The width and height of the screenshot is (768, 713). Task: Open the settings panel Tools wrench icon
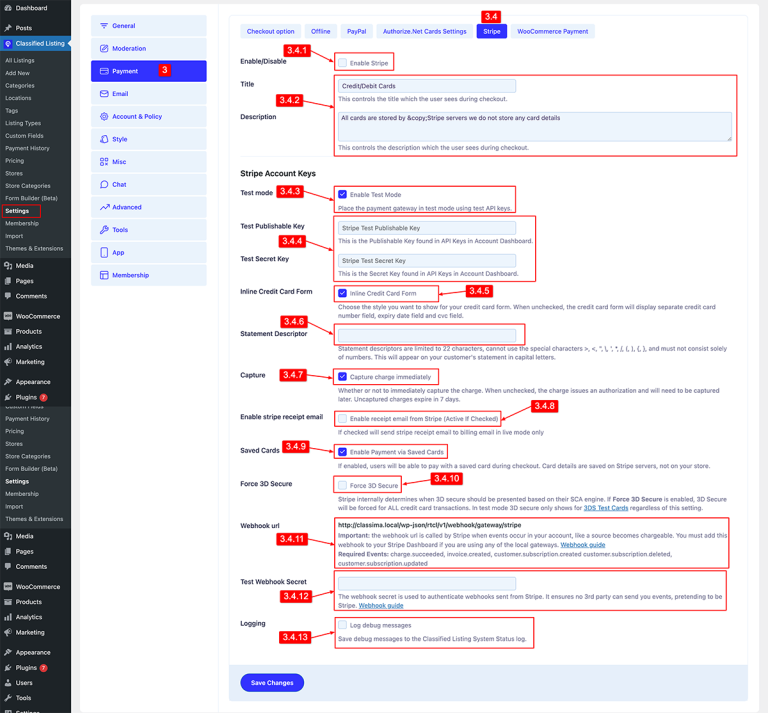104,230
